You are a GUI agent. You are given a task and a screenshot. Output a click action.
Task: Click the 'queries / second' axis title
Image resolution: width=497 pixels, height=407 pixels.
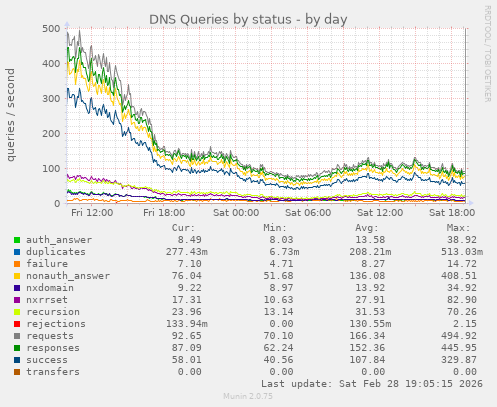click(x=11, y=115)
